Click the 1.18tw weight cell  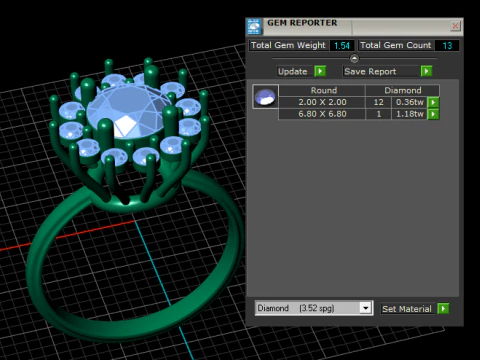[x=410, y=114]
